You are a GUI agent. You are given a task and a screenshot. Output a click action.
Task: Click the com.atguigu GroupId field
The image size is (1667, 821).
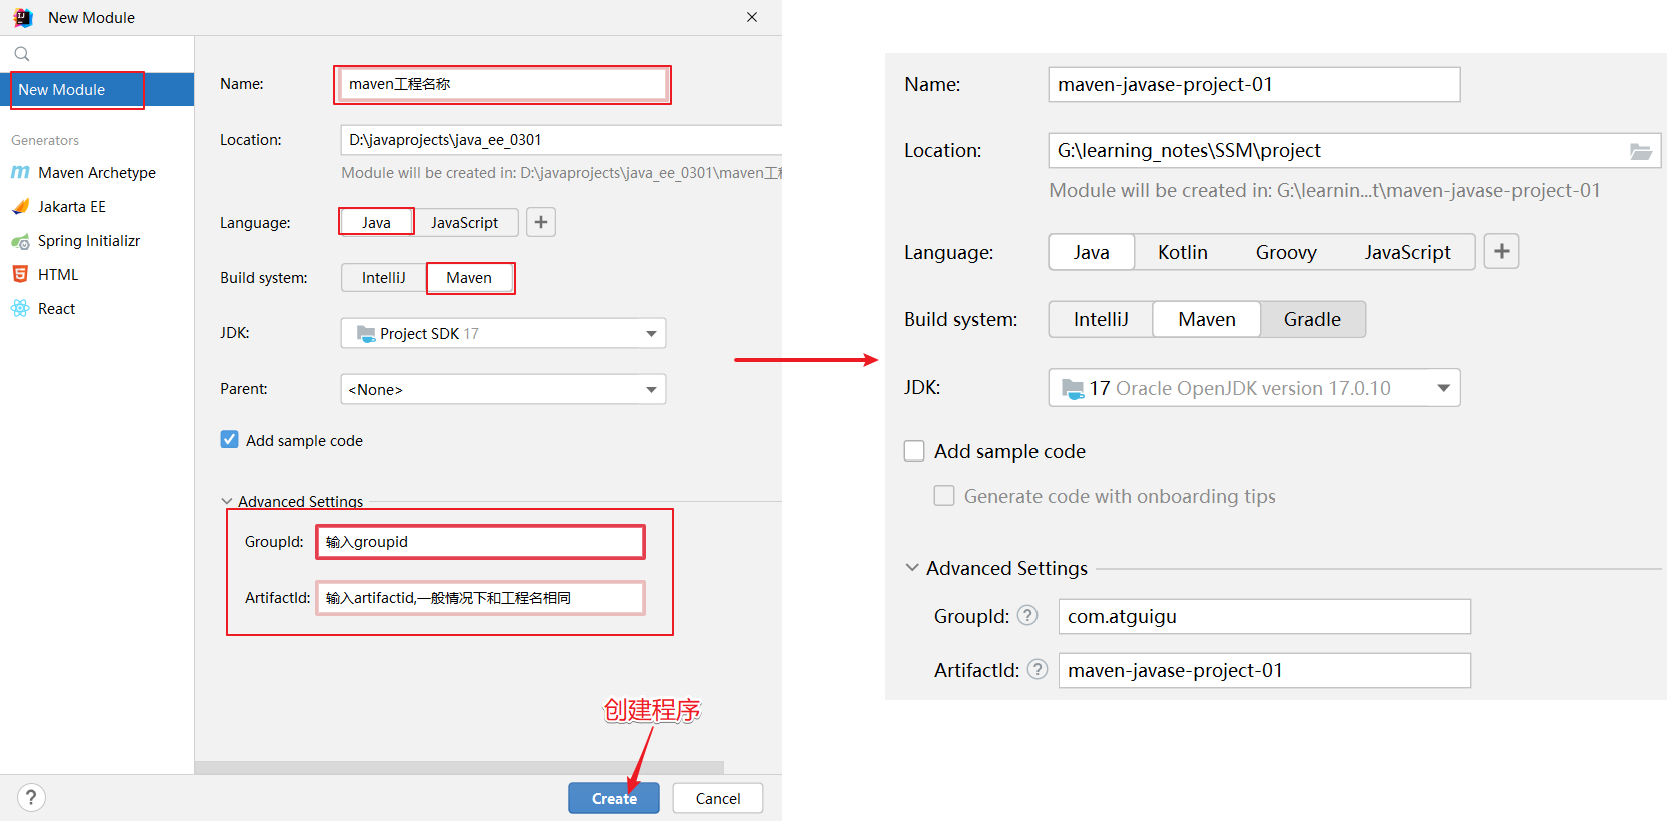tap(1264, 616)
